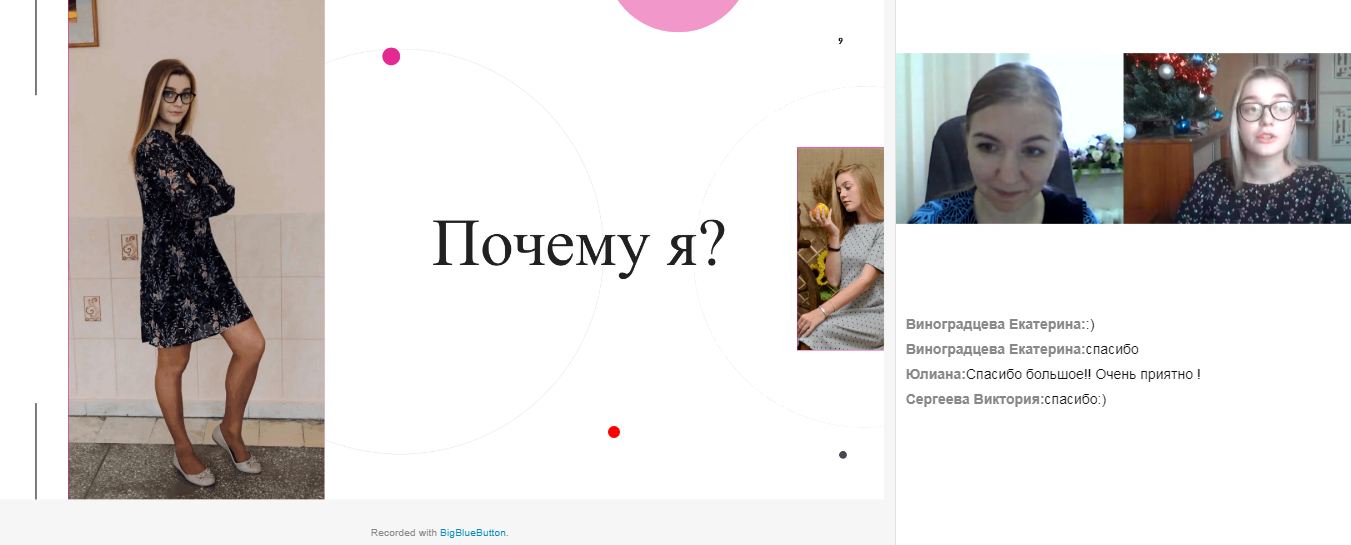Click the webcam video with Christmas tree
1351x545 pixels.
click(x=1237, y=138)
